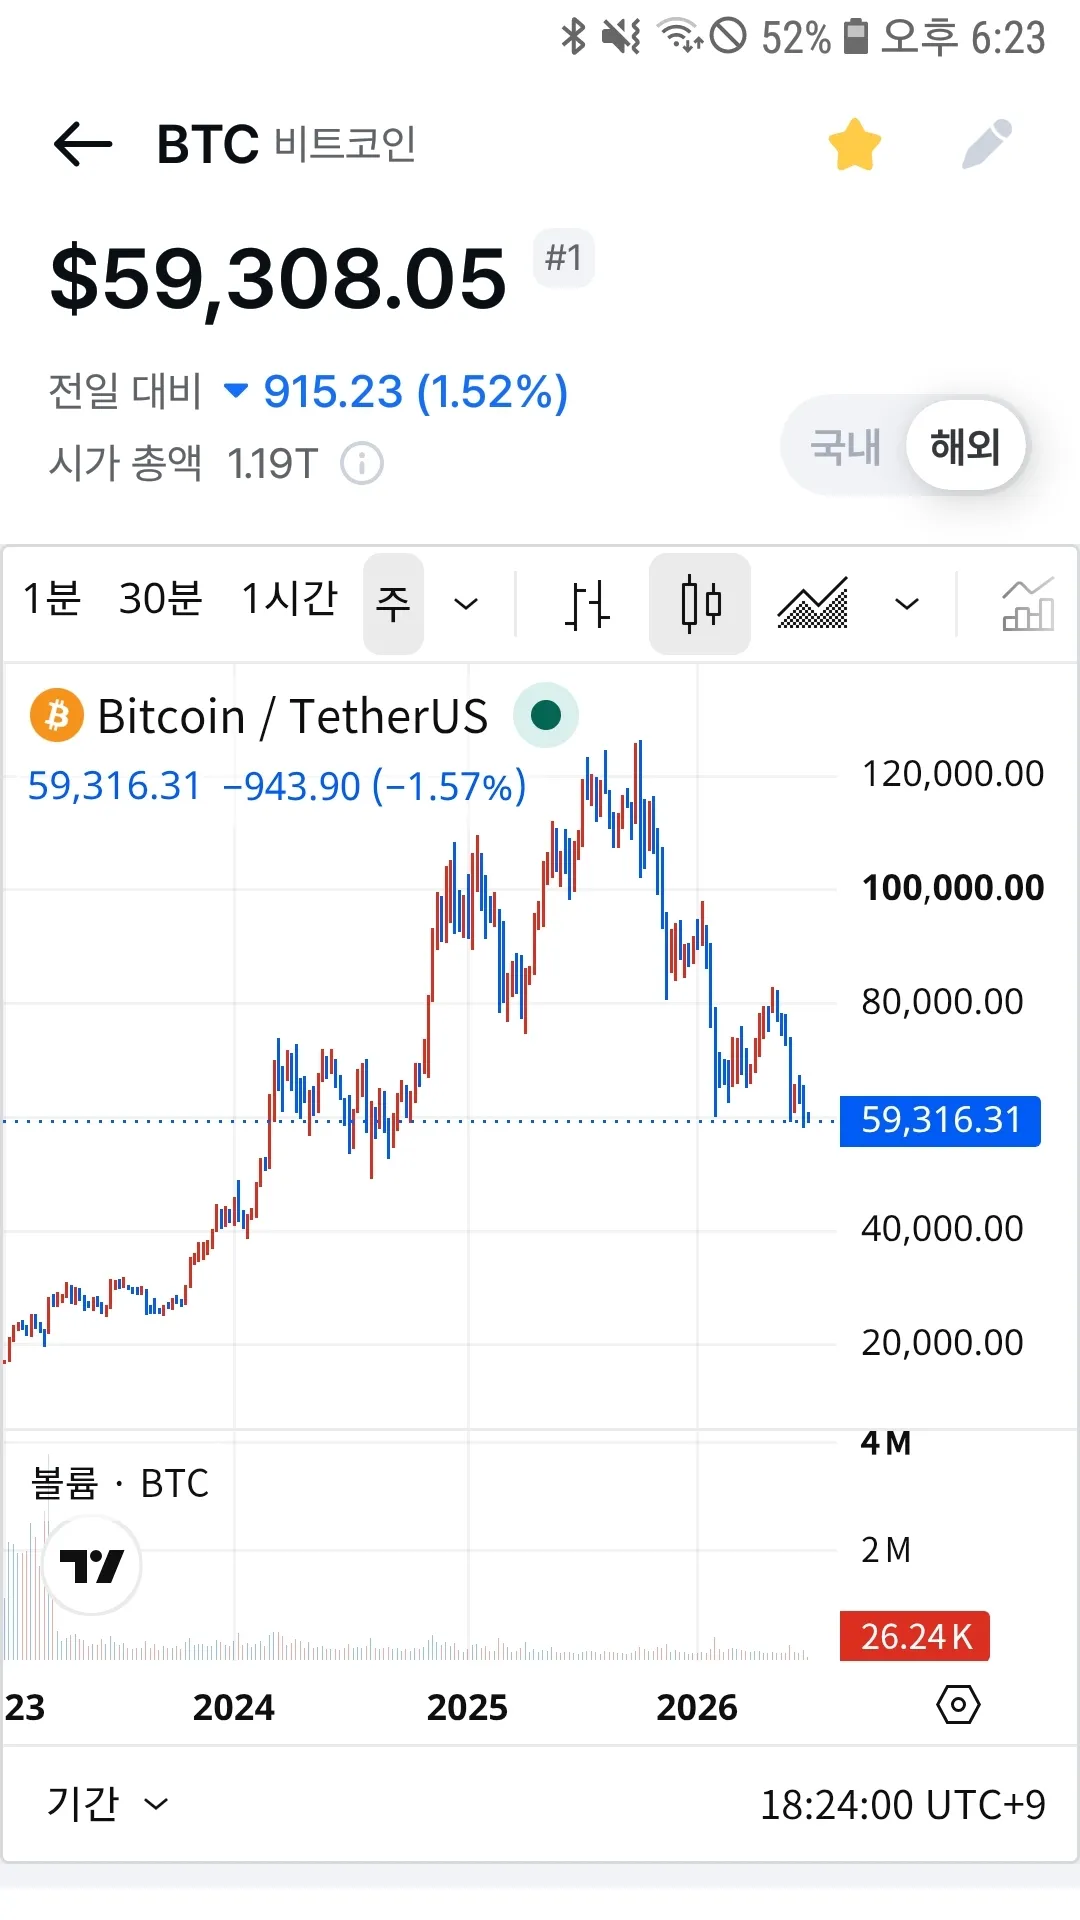
Task: Toggle the yellow favorite star
Action: [x=855, y=145]
